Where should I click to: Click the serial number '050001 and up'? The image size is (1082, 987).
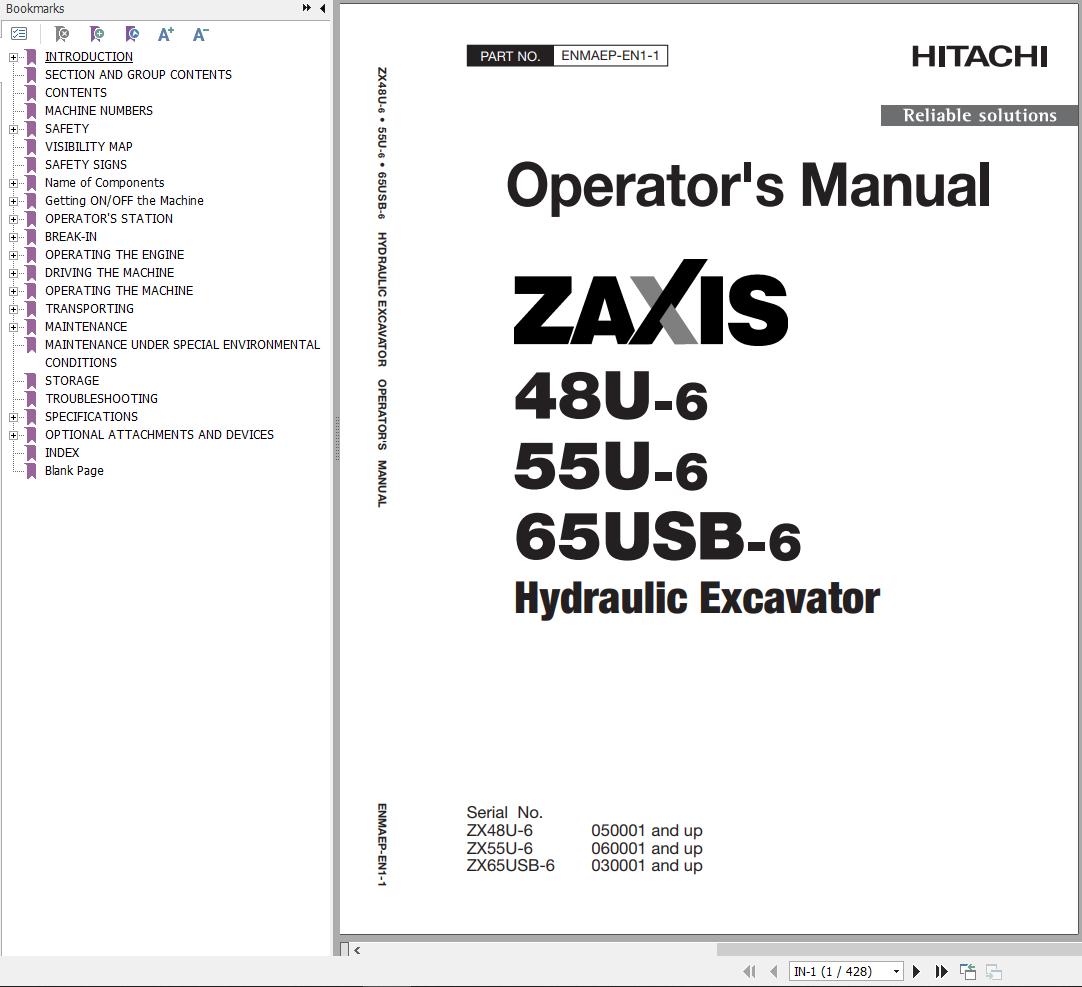pyautogui.click(x=647, y=830)
